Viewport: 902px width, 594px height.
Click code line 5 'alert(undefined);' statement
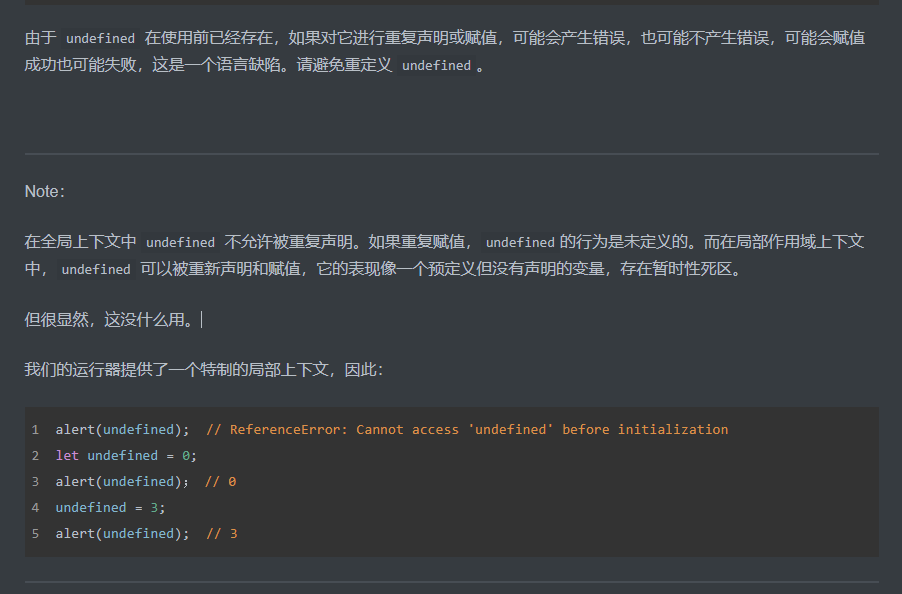[123, 534]
